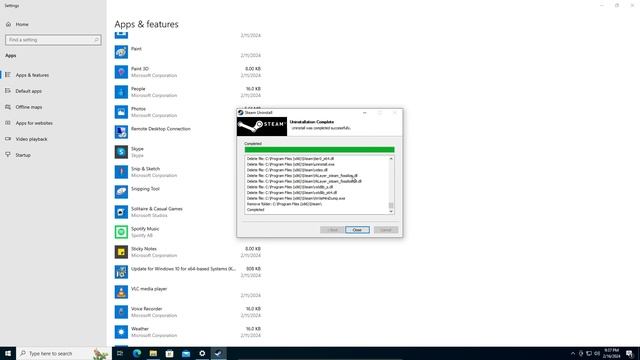The width and height of the screenshot is (640, 360).
Task: Click the log scrollbar up arrow
Action: click(x=391, y=158)
